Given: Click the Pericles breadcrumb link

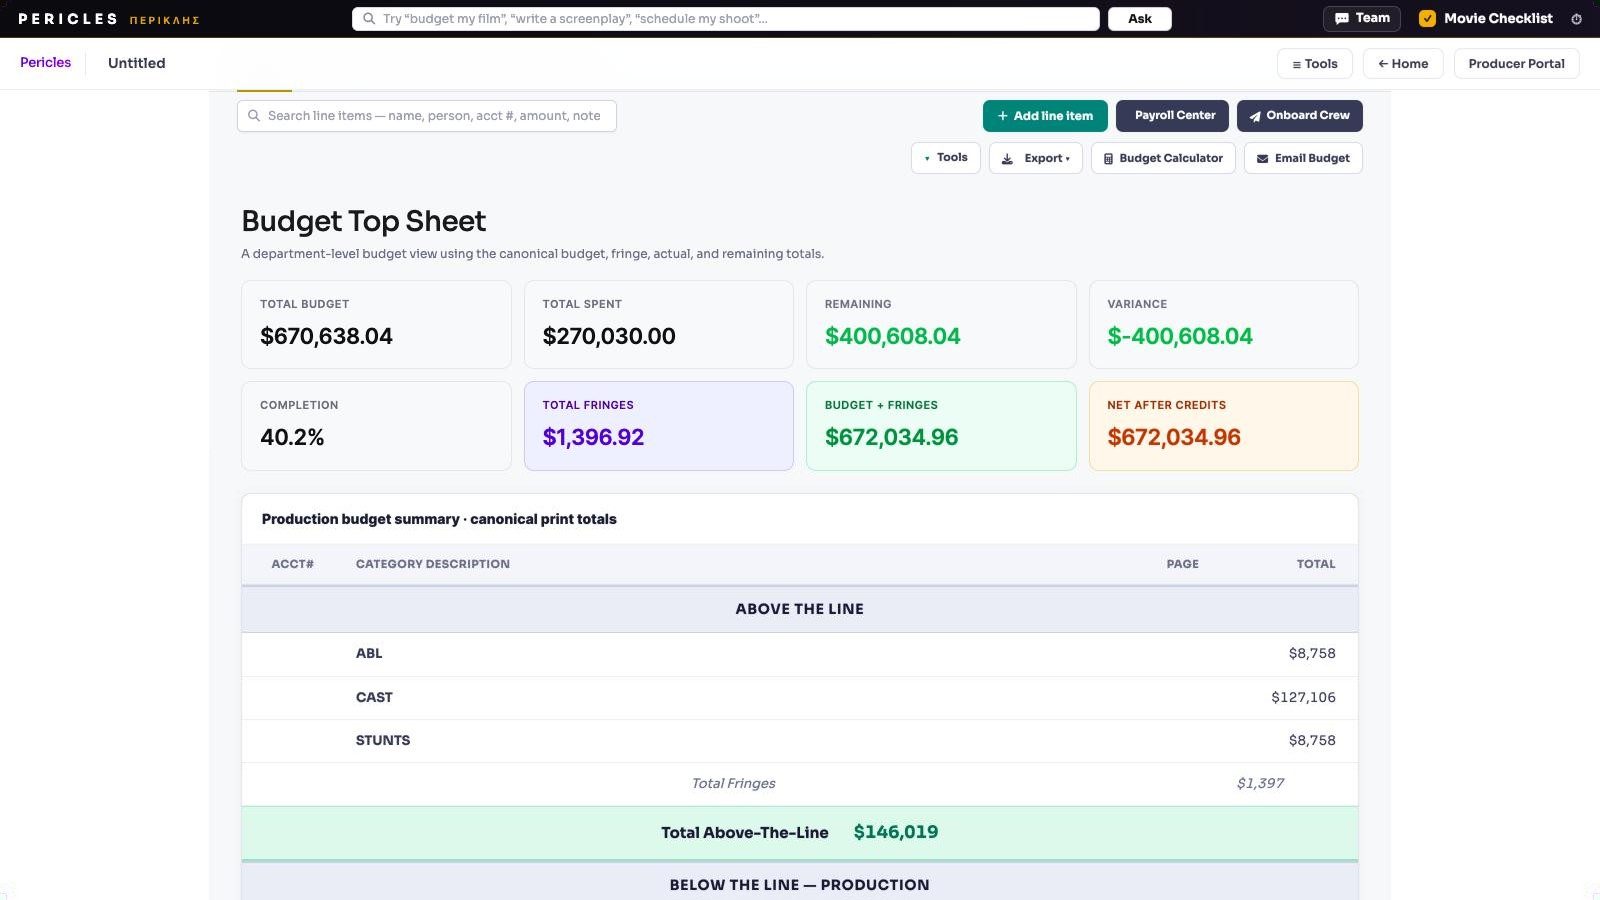Looking at the screenshot, I should 45,62.
